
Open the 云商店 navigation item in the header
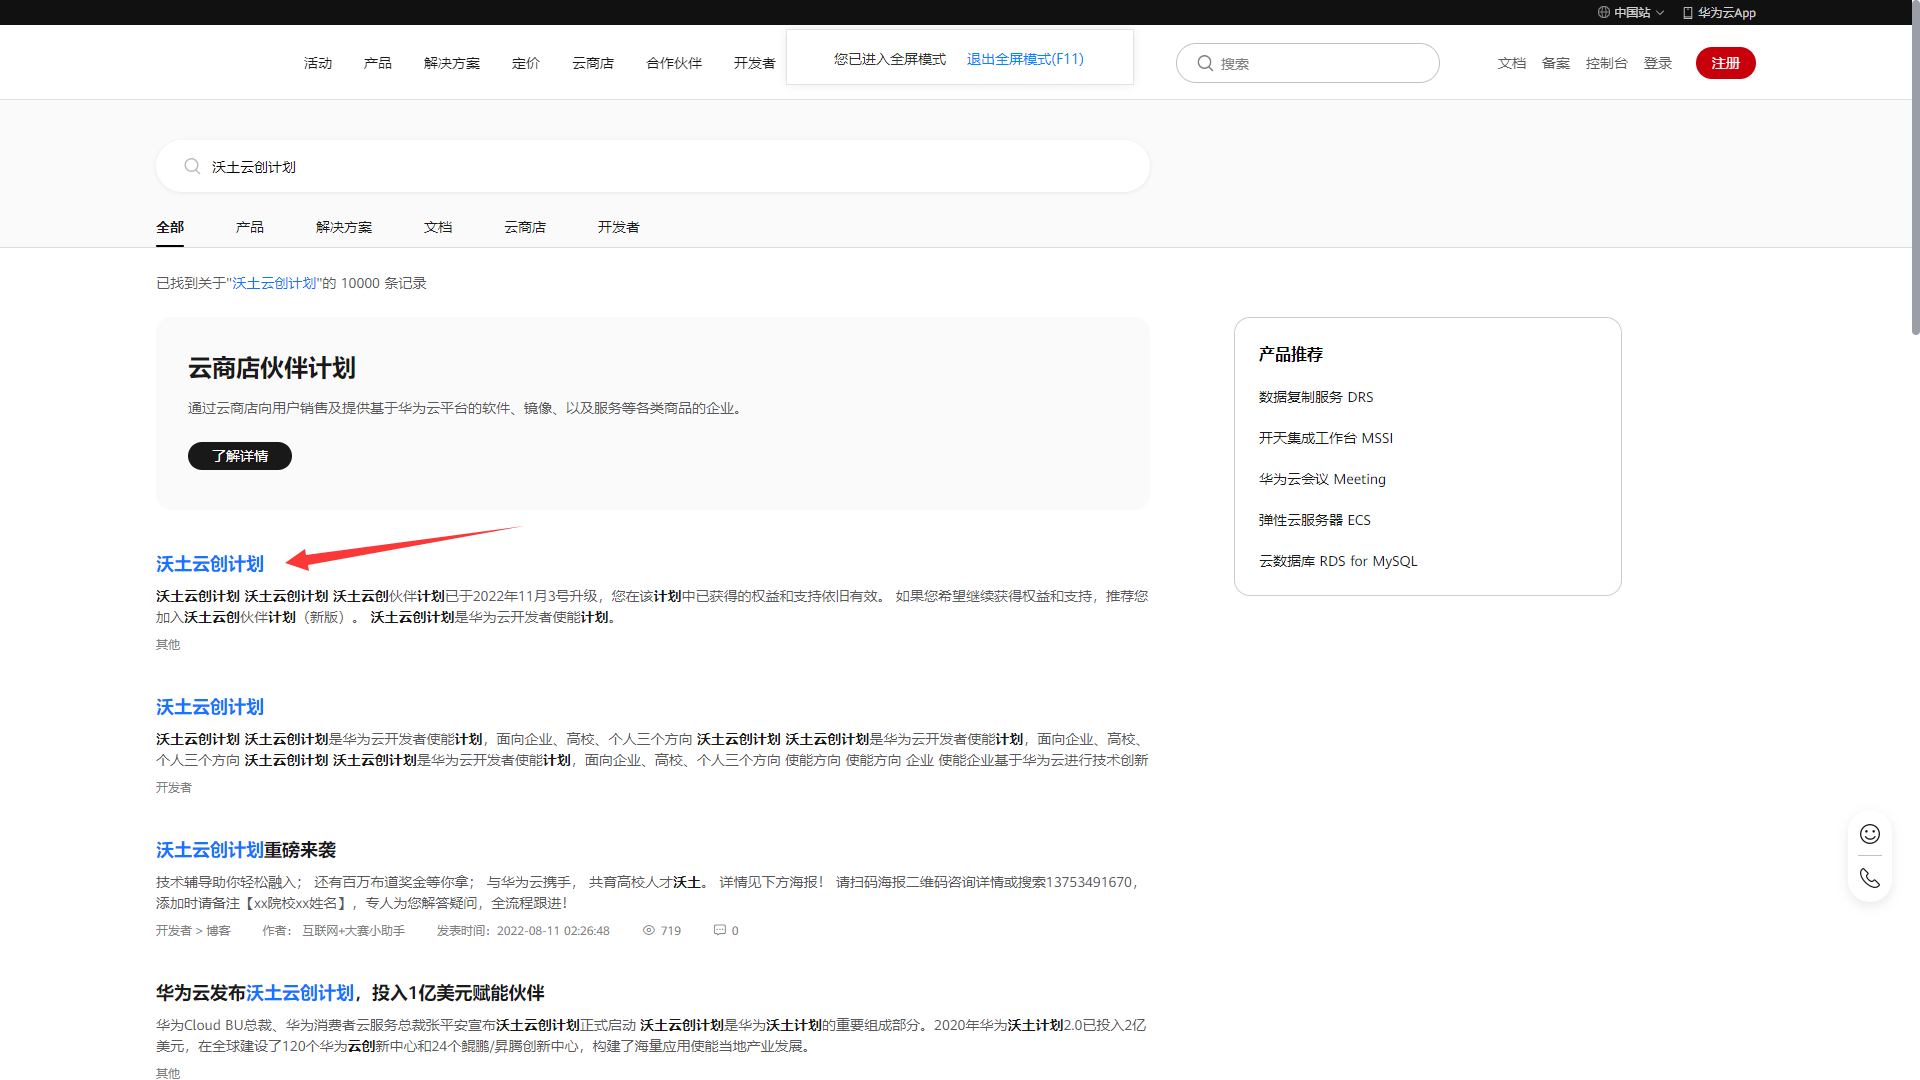click(x=593, y=63)
